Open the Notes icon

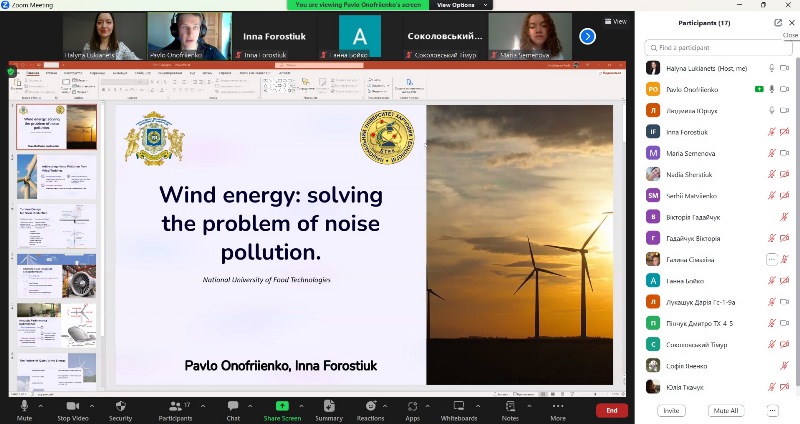[510, 406]
